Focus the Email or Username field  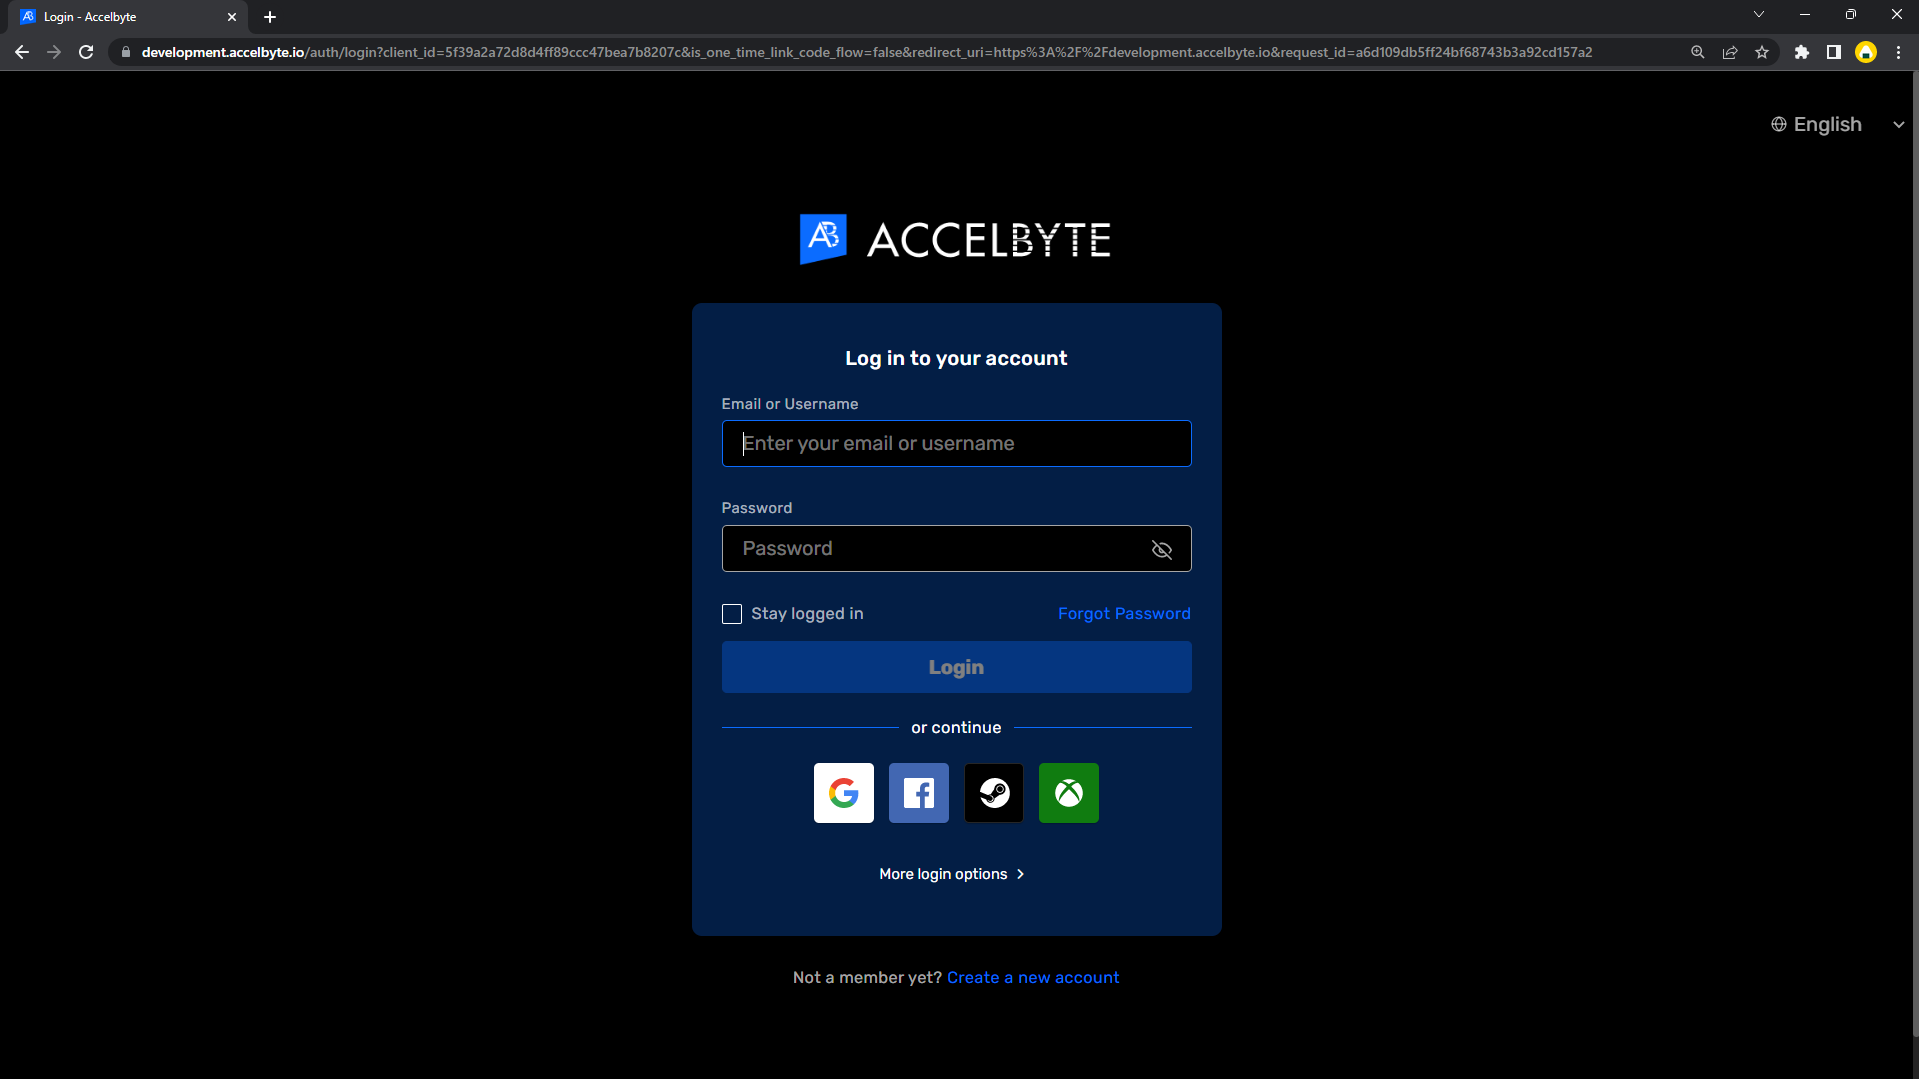(956, 443)
